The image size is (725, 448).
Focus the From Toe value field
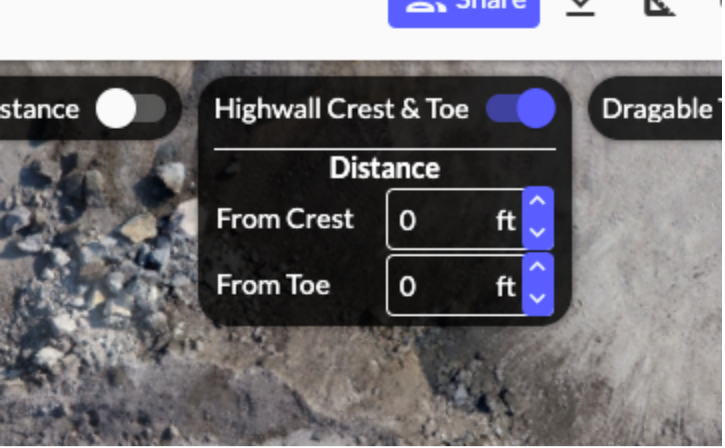pyautogui.click(x=455, y=286)
